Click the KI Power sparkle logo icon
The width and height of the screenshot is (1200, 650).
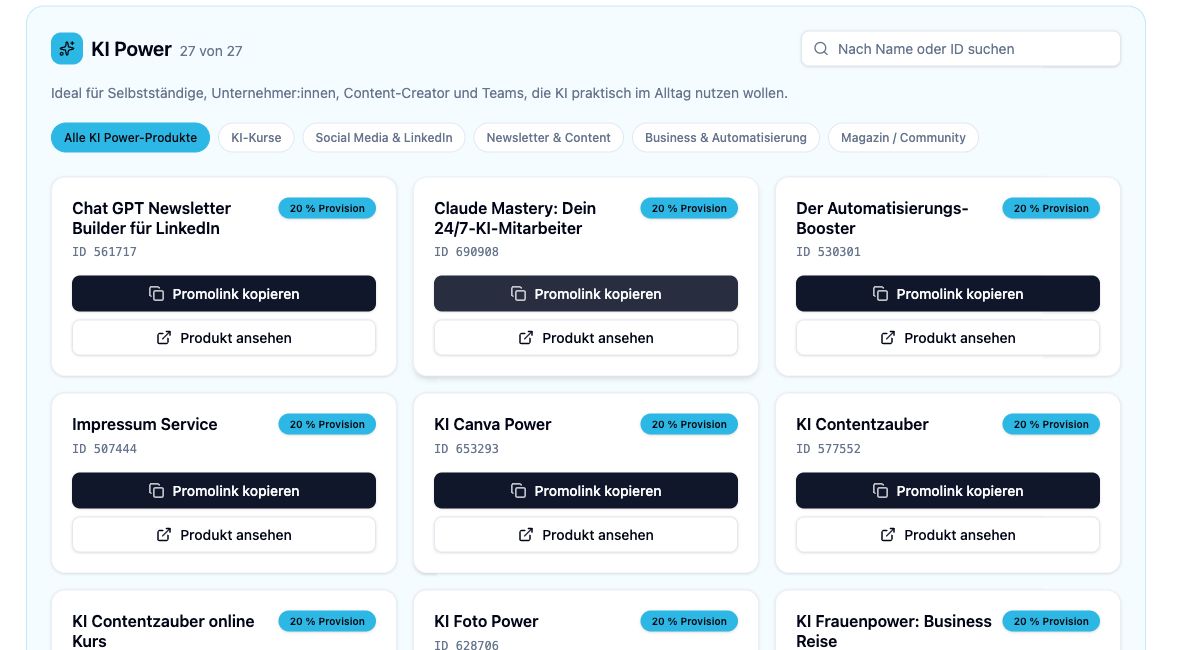[x=67, y=48]
